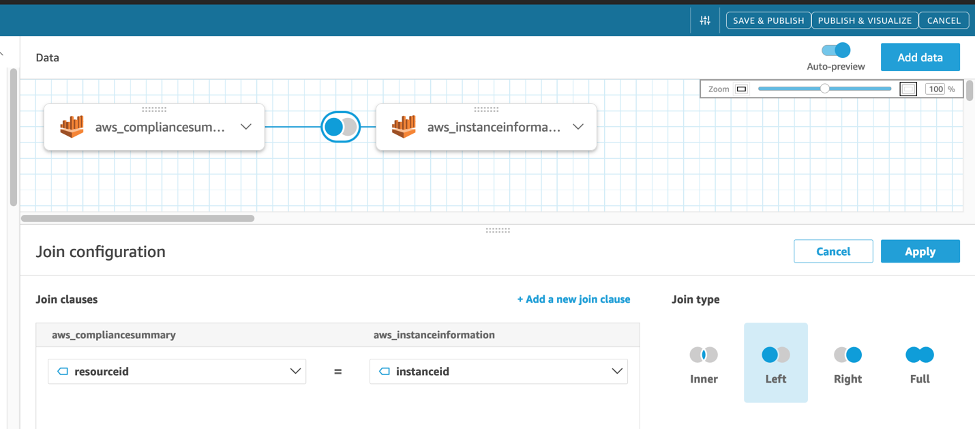Click the canvas vertical scrollbar at right edge

click(970, 90)
